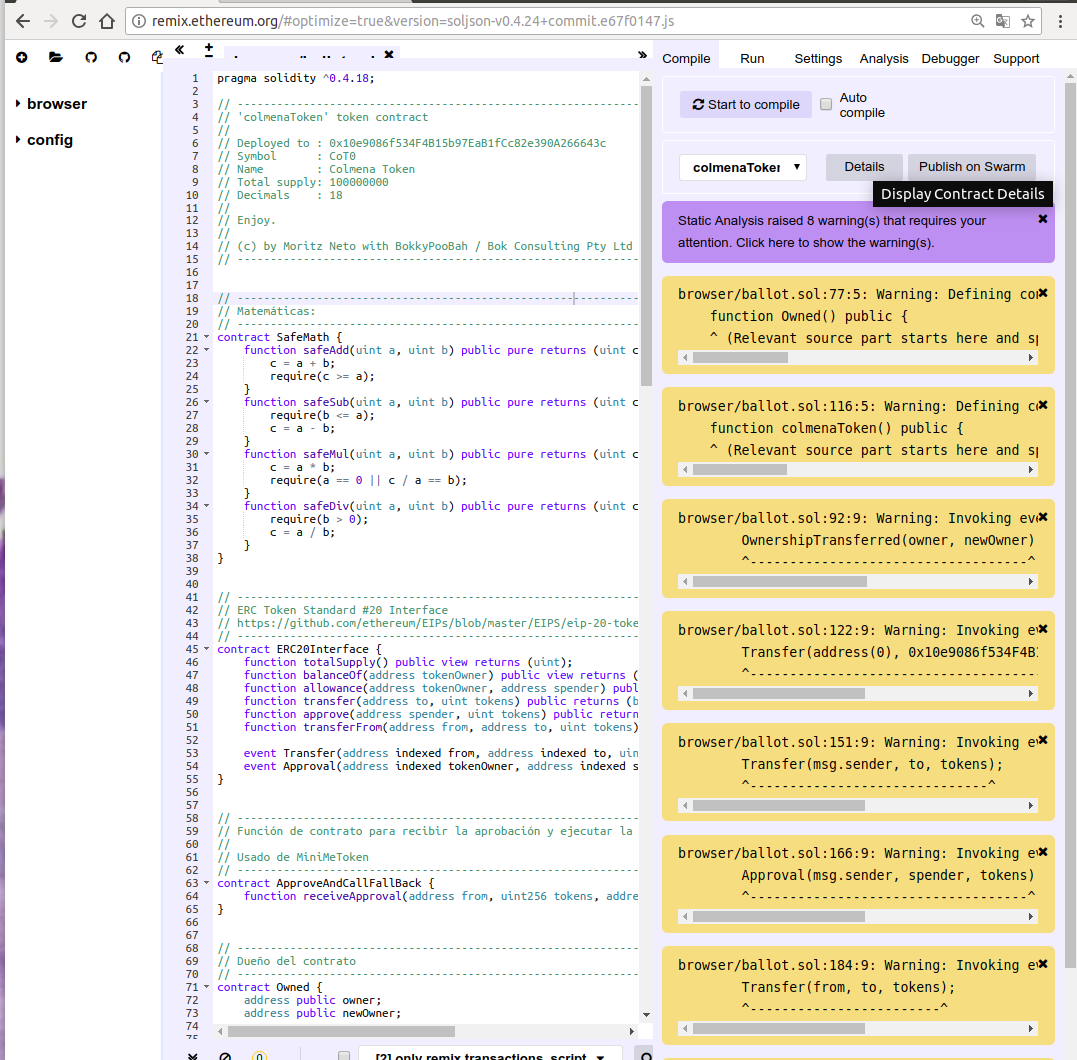1077x1060 pixels.
Task: Tick the checkbox beside the transactions filter dropdown
Action: pos(344,1055)
